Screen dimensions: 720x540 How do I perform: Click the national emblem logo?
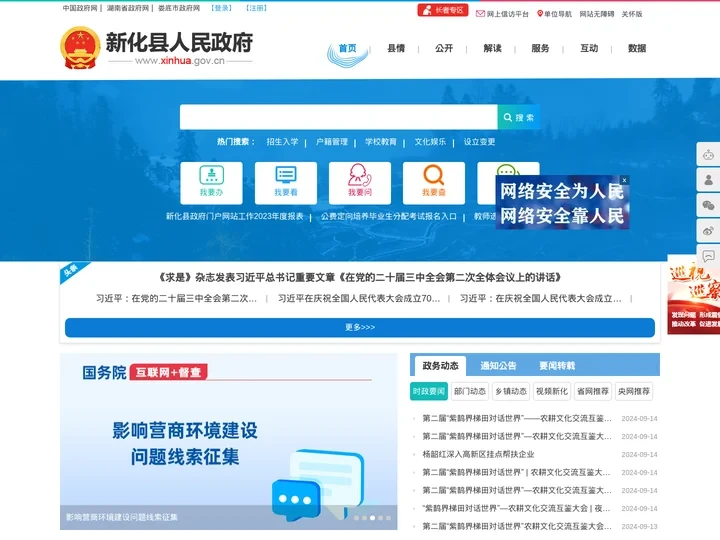[x=80, y=48]
